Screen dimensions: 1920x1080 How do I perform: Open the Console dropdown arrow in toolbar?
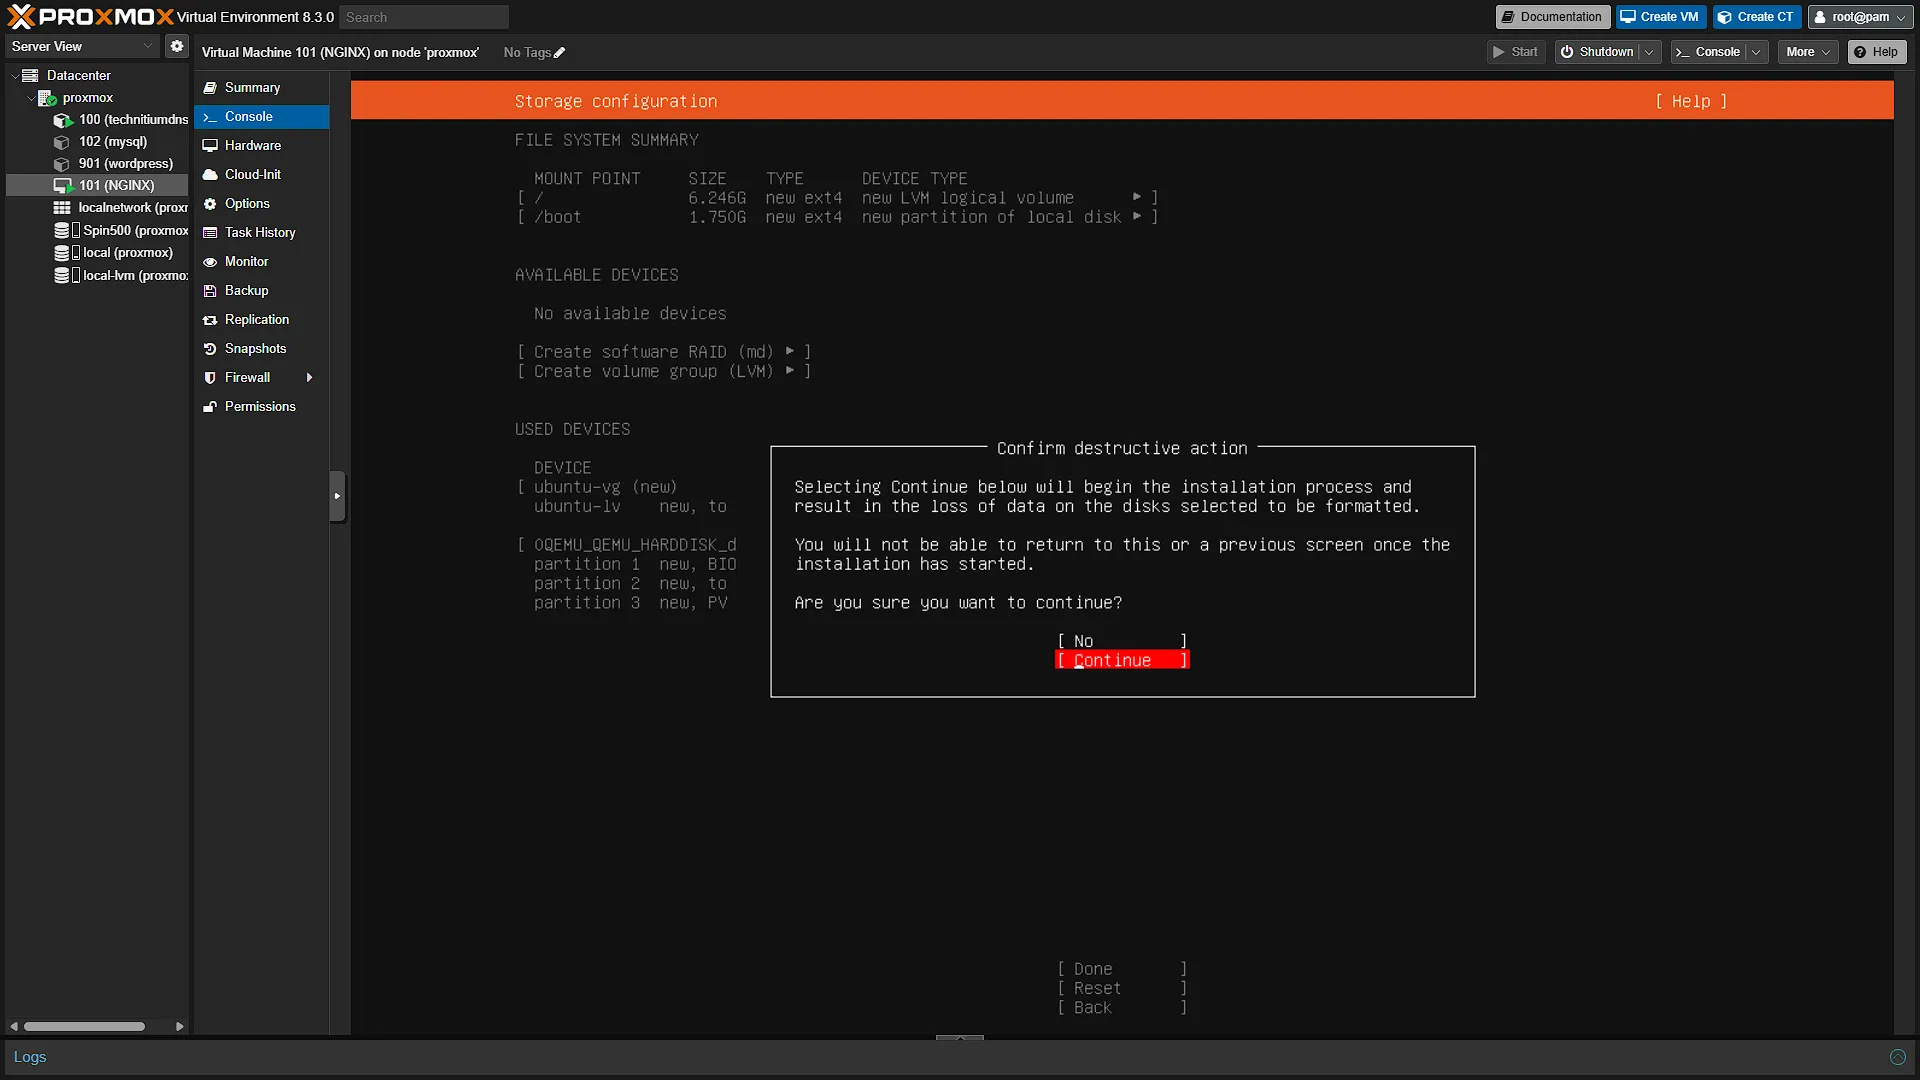coord(1756,52)
